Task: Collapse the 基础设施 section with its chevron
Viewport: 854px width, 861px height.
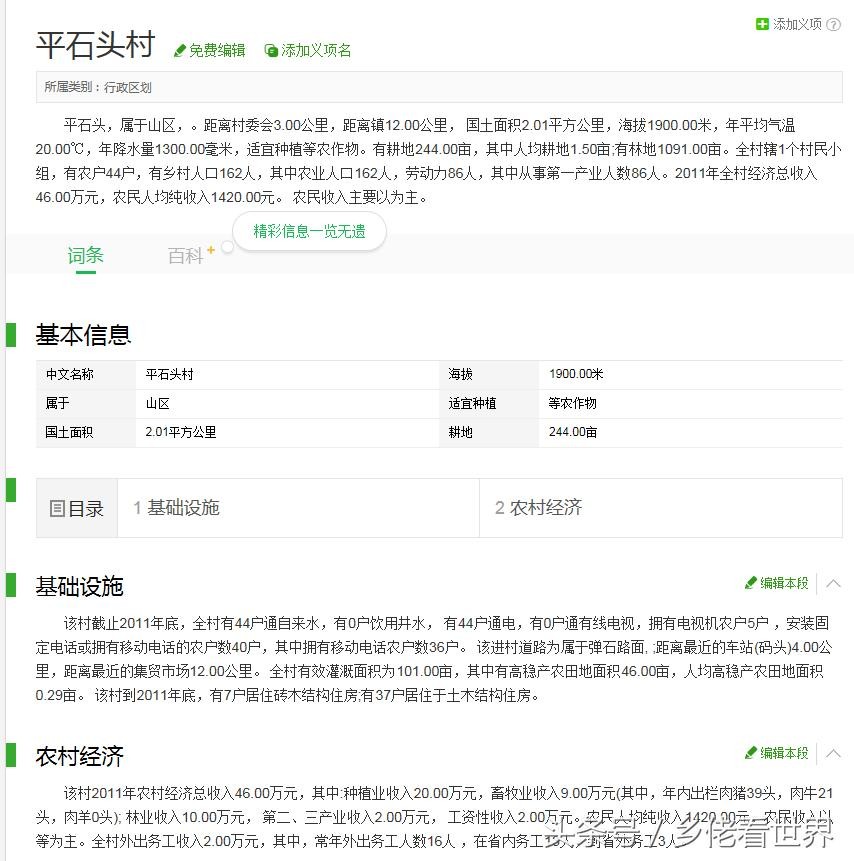Action: point(832,583)
